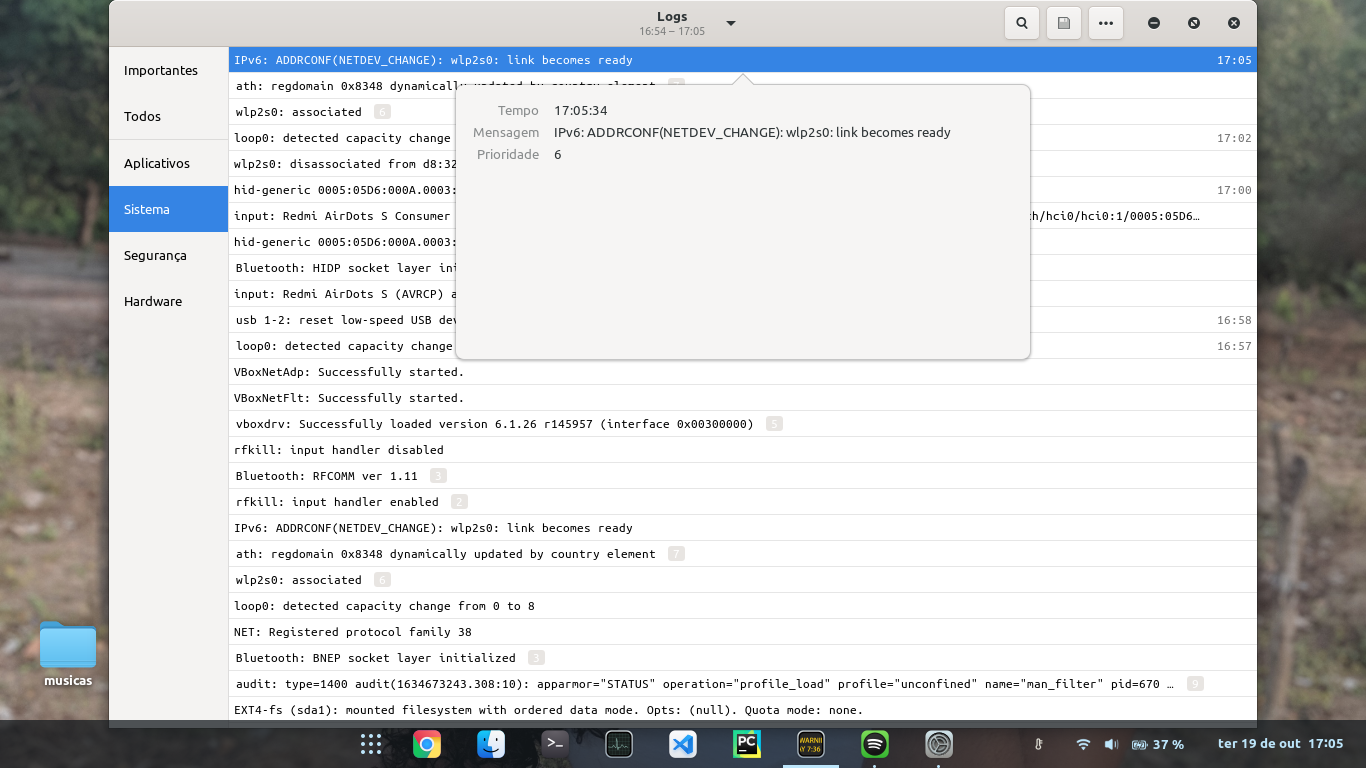Viewport: 1366px width, 768px height.
Task: Open the three-dots menu in the header
Action: click(1105, 23)
